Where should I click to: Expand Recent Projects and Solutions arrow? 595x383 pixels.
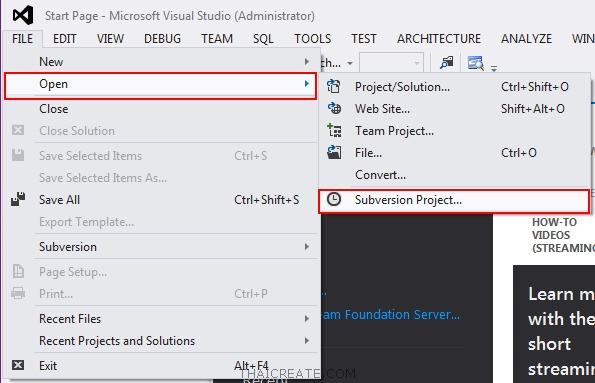(x=307, y=340)
